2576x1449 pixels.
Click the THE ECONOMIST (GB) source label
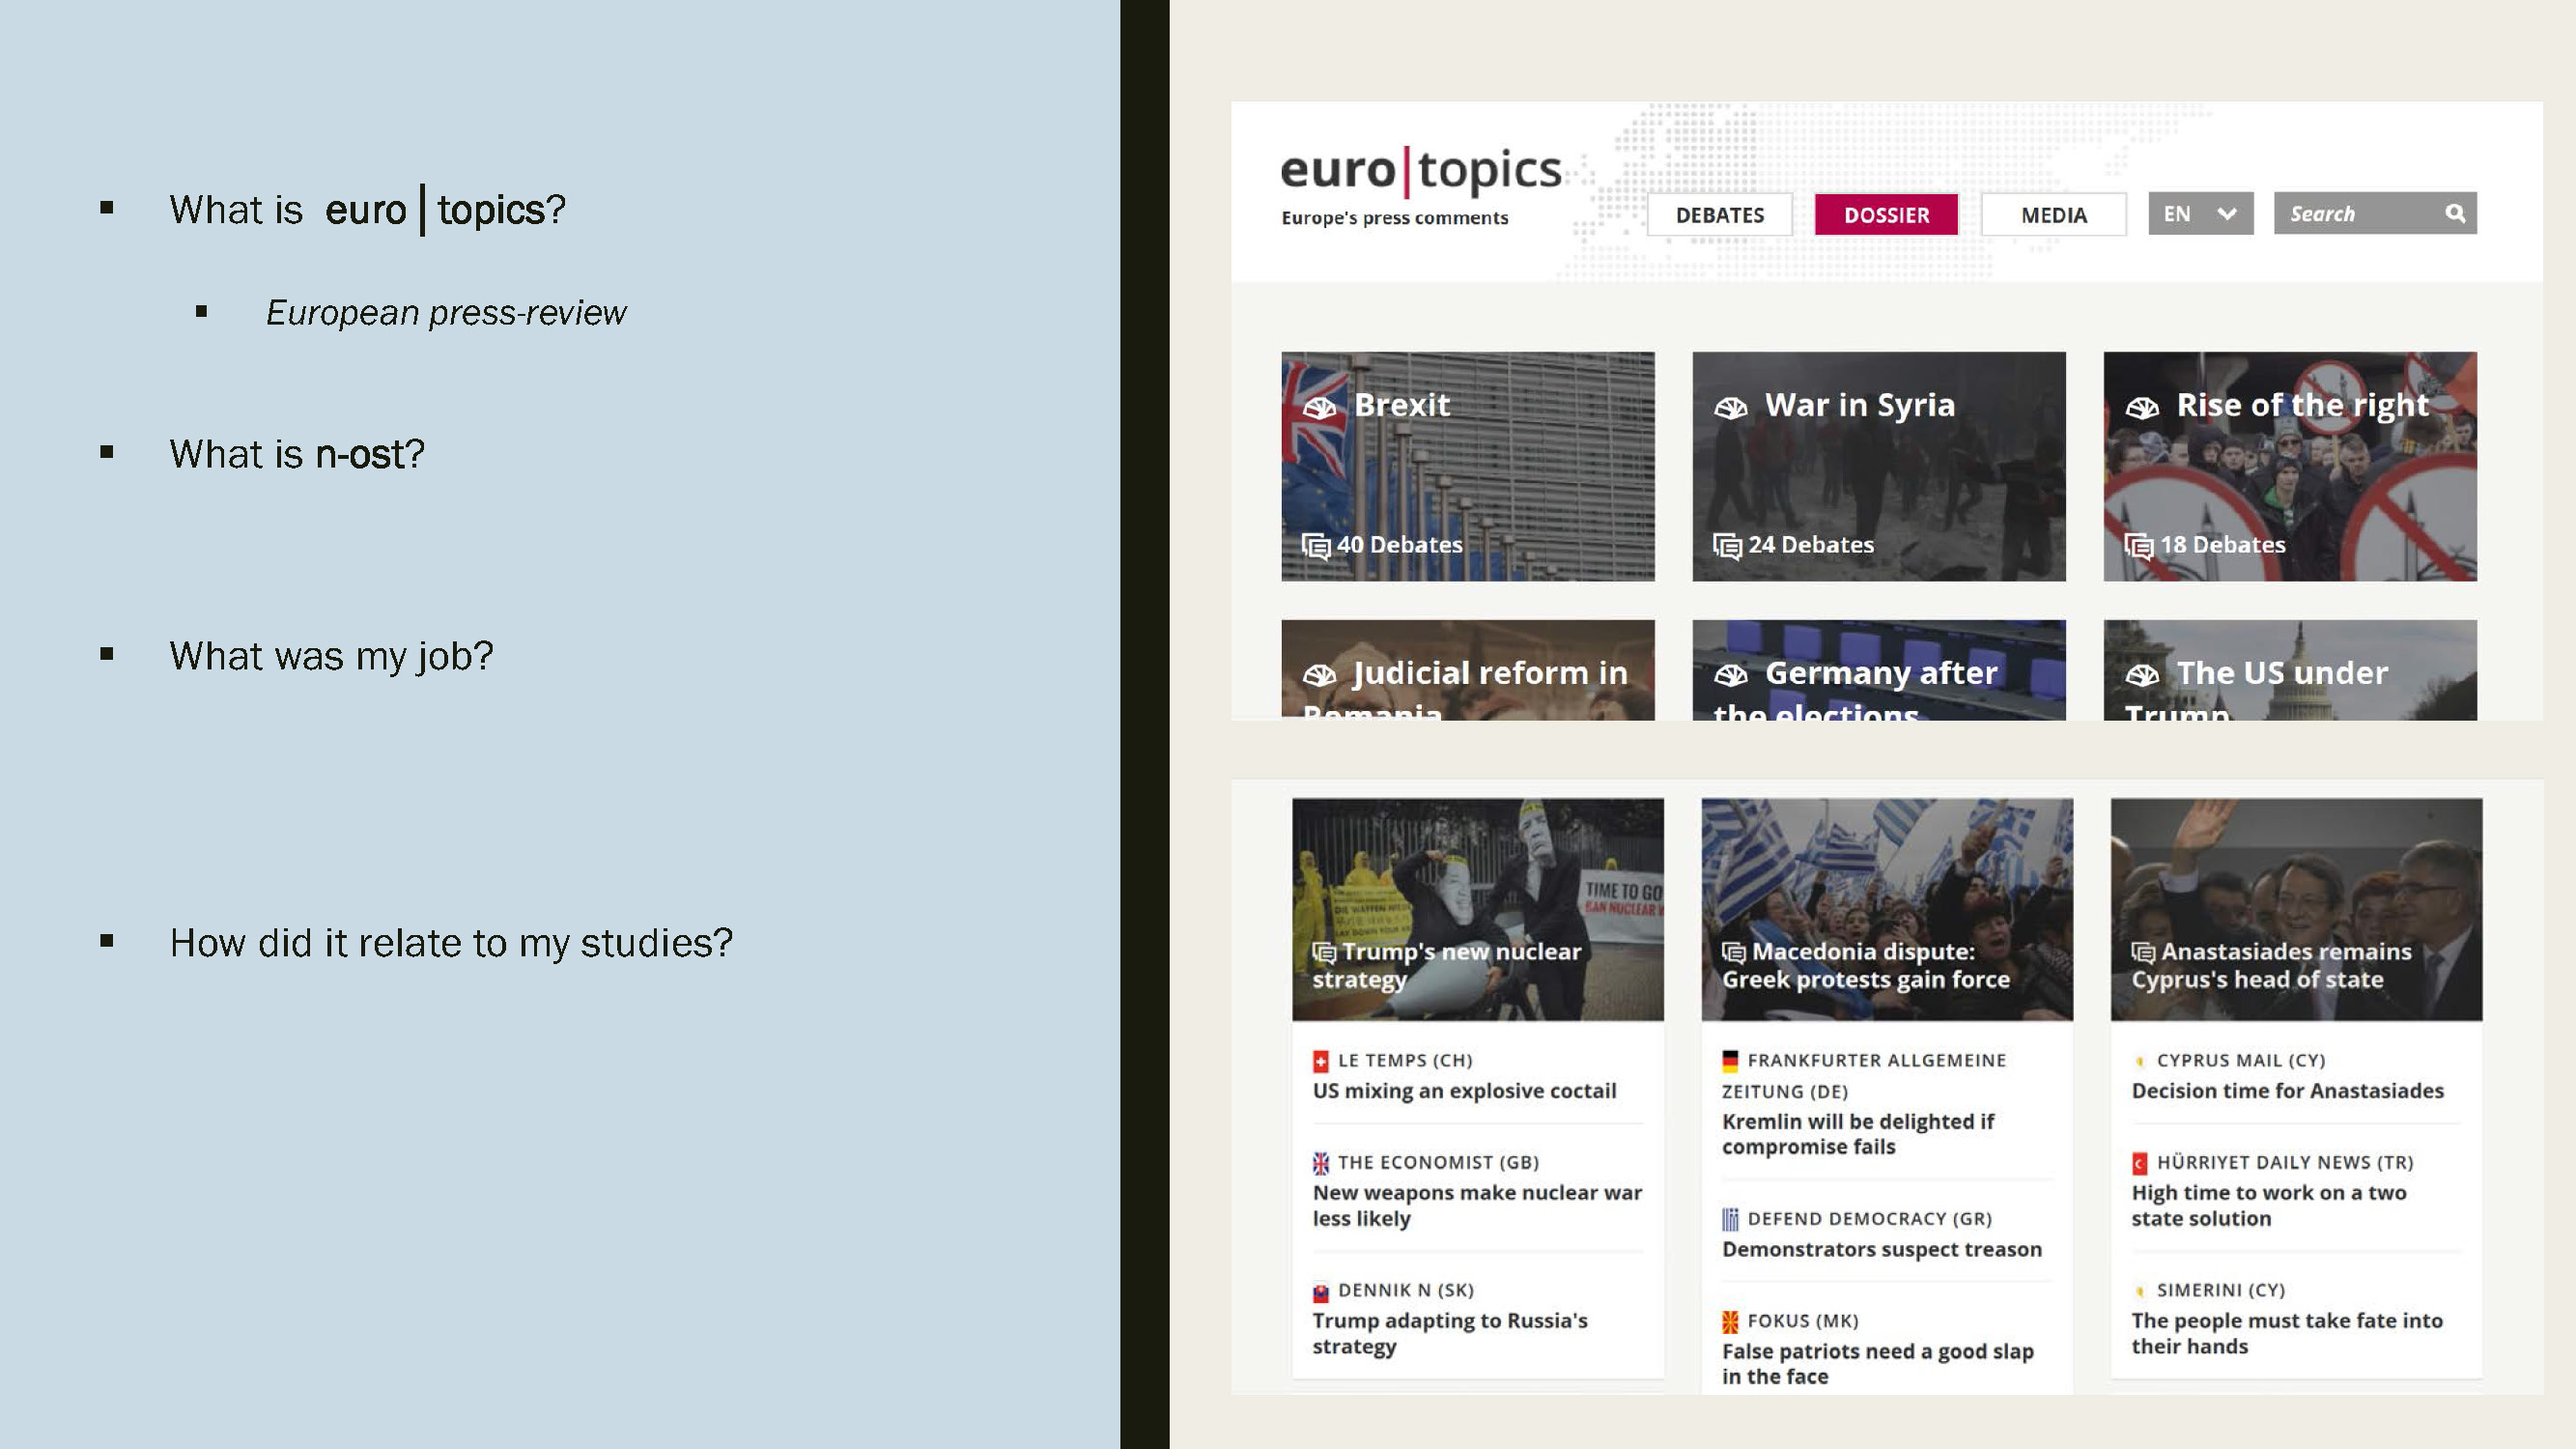point(1438,1163)
